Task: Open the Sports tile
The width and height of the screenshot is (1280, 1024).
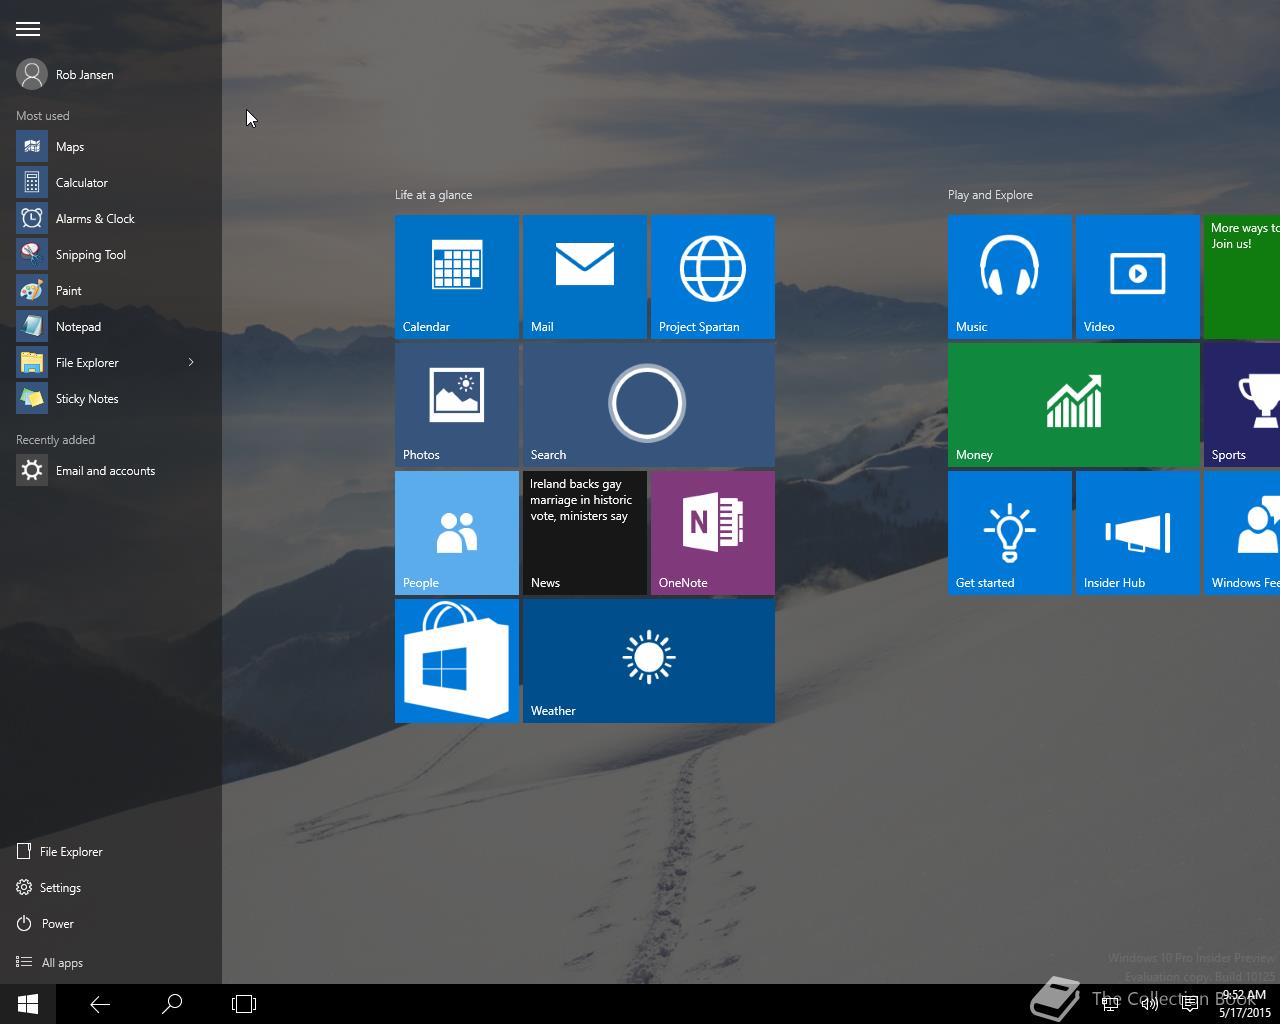Action: pyautogui.click(x=1242, y=405)
